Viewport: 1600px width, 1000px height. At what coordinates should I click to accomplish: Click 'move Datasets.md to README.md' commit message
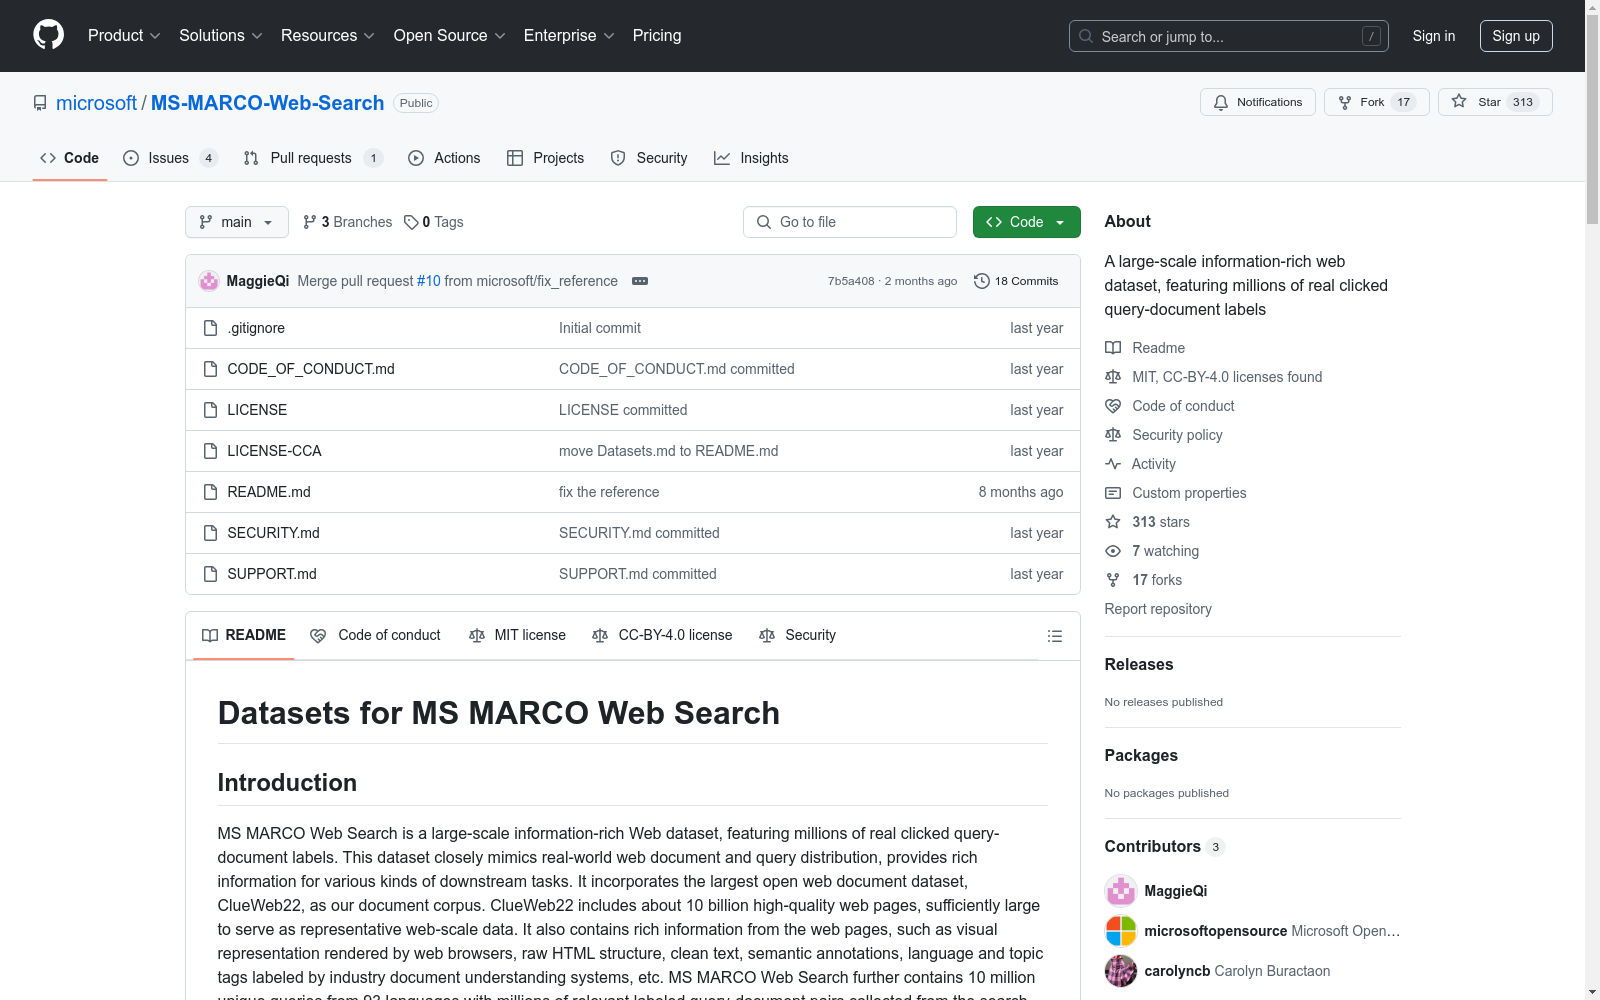point(669,451)
